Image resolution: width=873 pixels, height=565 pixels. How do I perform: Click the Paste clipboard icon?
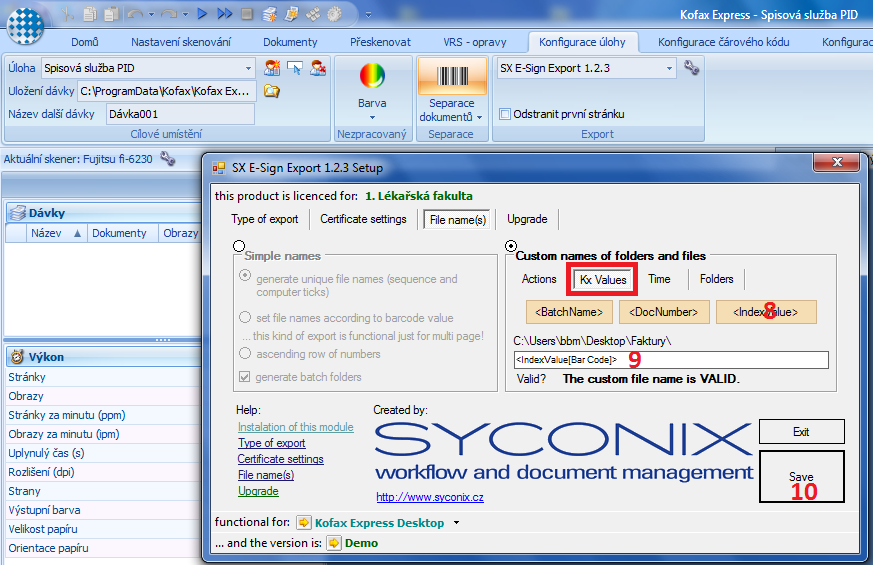point(111,14)
